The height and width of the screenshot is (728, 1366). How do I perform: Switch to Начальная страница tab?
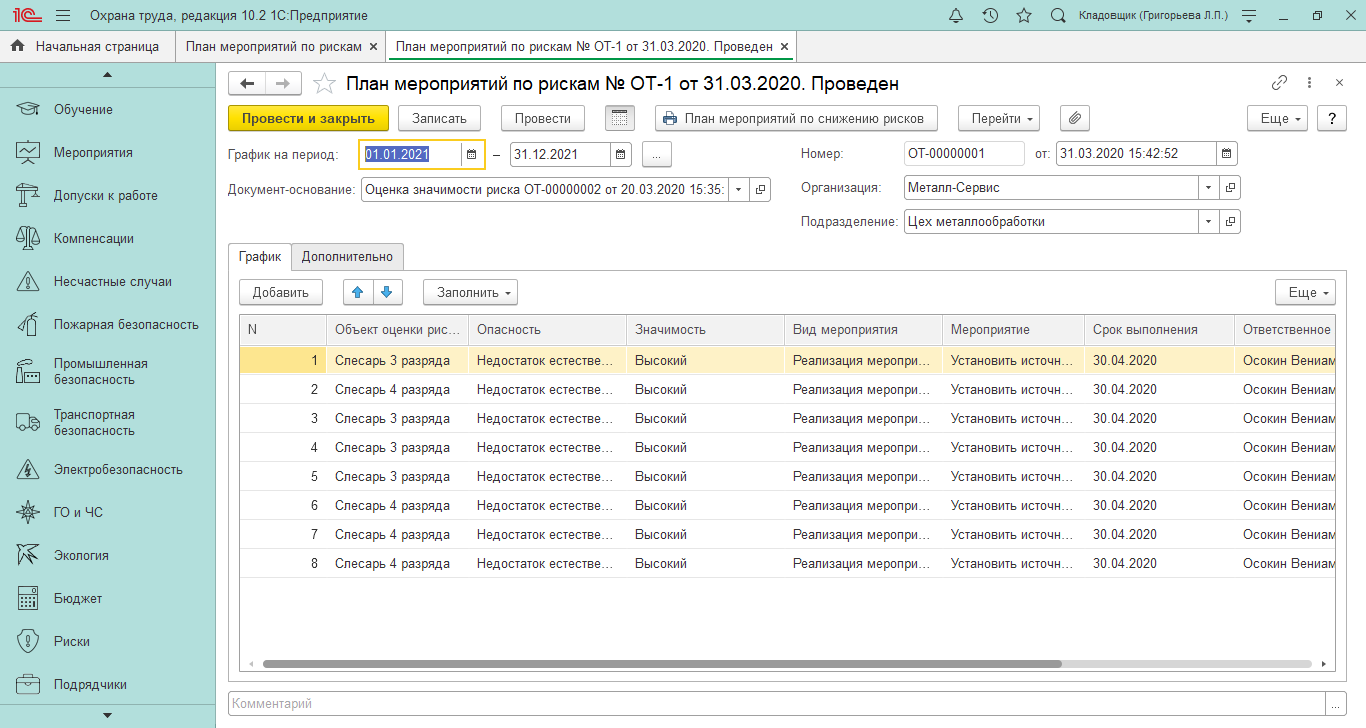coord(87,46)
